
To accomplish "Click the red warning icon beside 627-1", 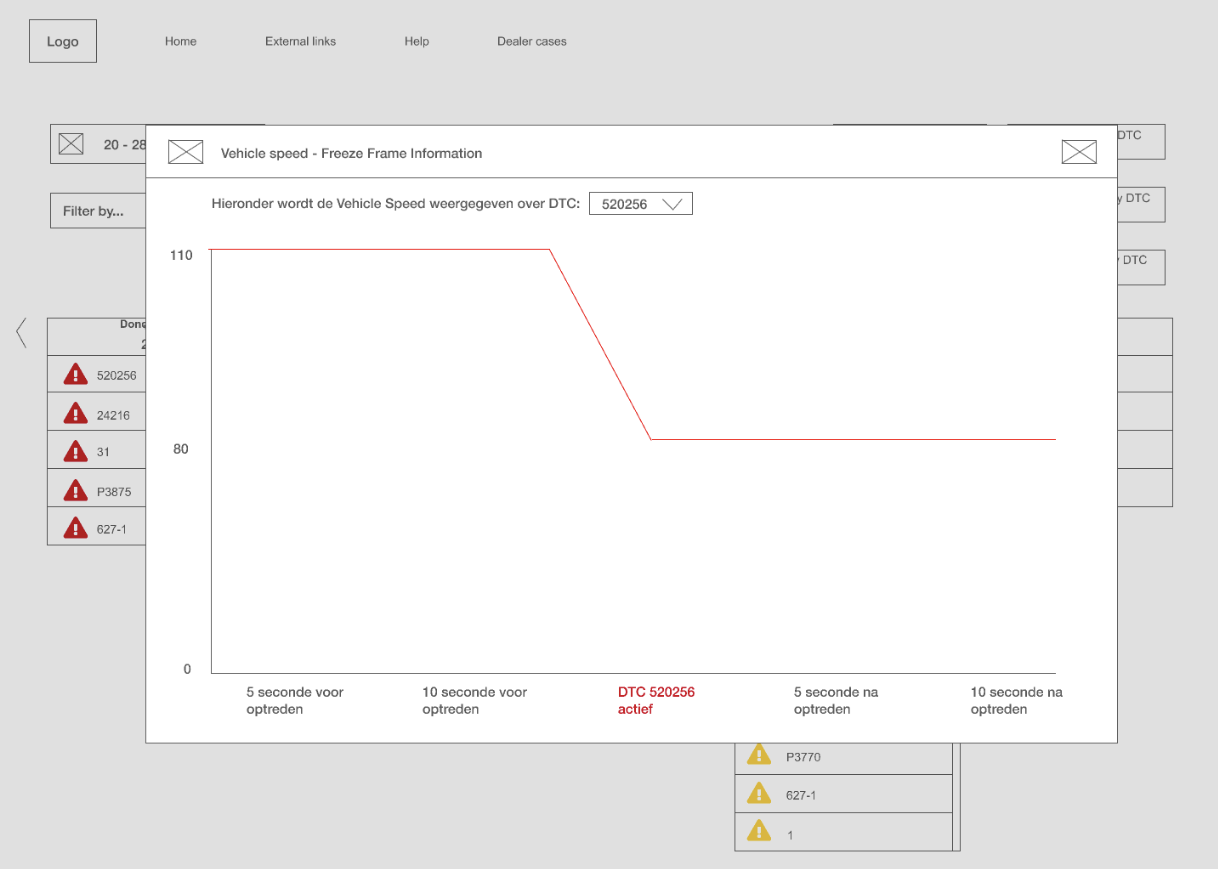I will click(x=75, y=528).
